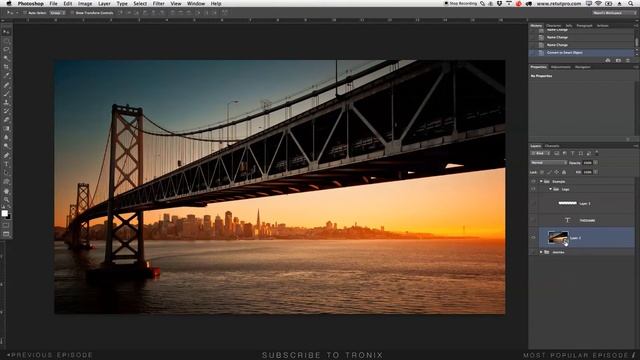Toggle visibility of the selected image layer
This screenshot has width=640, height=360.
click(533, 238)
